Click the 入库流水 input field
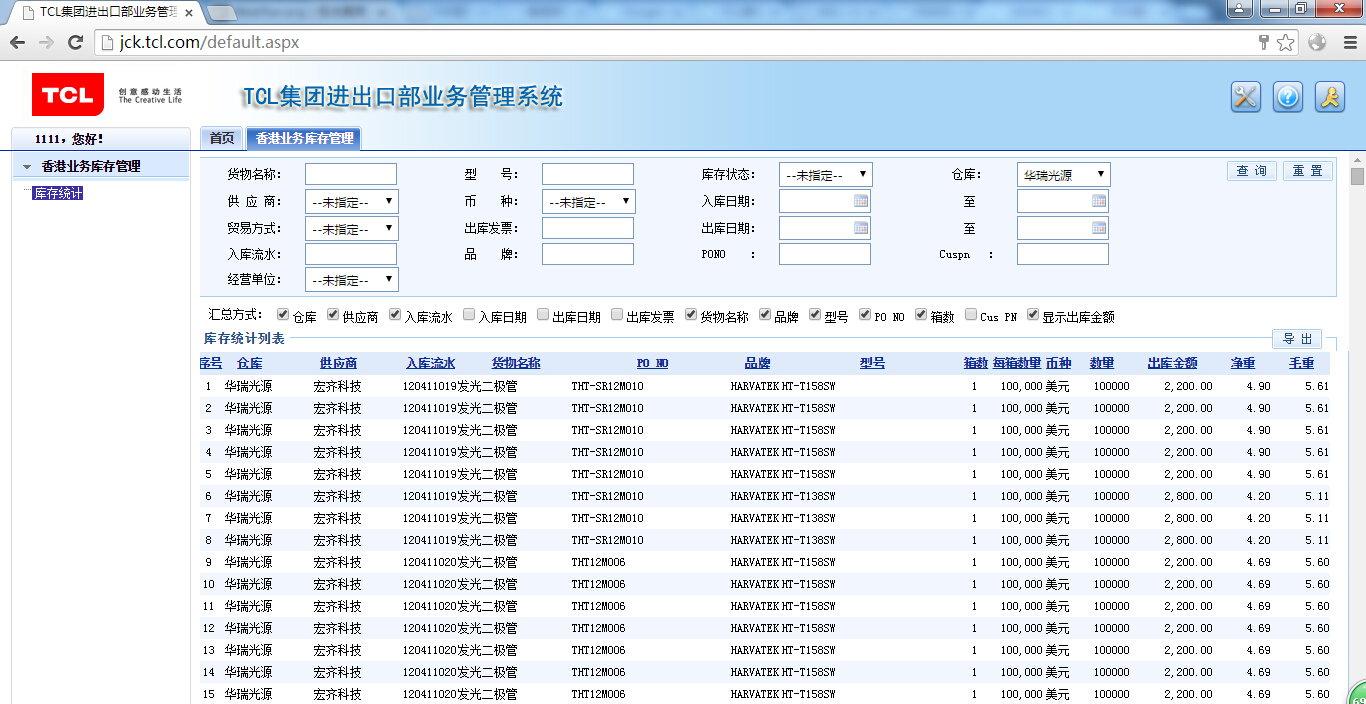1366x704 pixels. pos(351,254)
